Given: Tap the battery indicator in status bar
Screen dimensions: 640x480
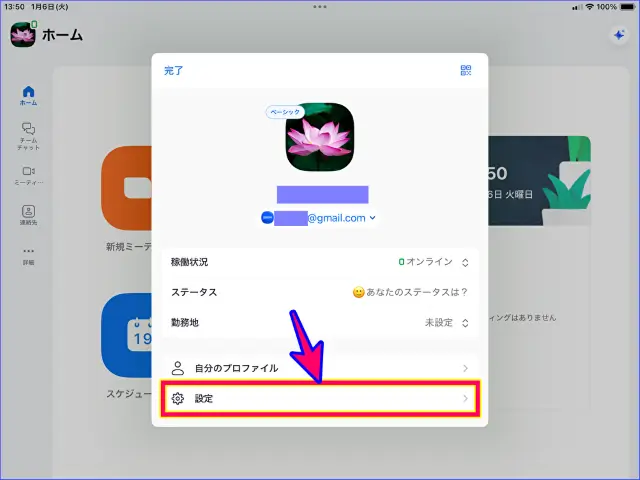Looking at the screenshot, I should click(x=627, y=7).
